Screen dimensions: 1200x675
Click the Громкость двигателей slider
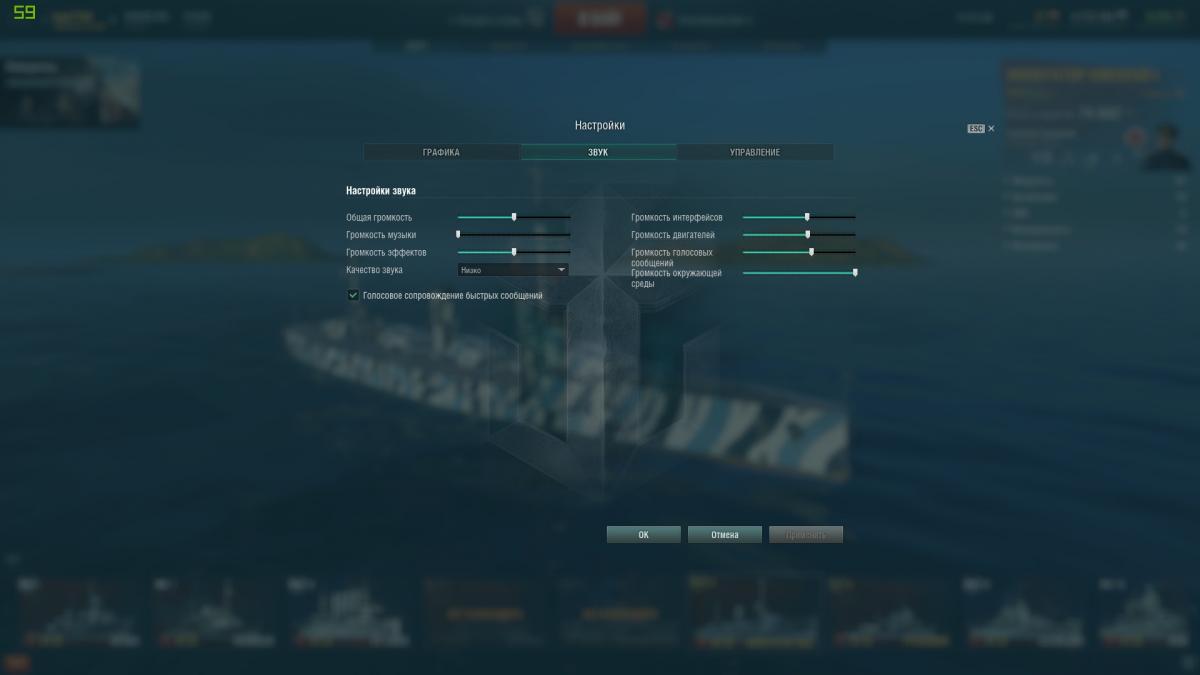[x=799, y=234]
